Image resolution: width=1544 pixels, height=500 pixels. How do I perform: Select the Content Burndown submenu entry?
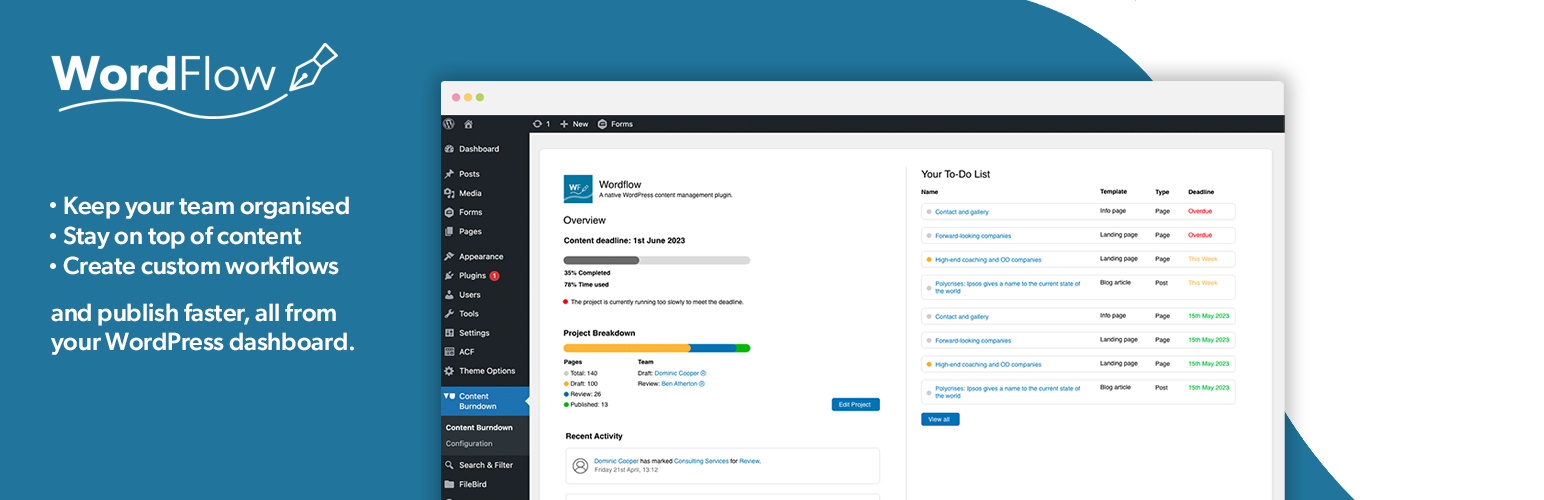tap(479, 428)
